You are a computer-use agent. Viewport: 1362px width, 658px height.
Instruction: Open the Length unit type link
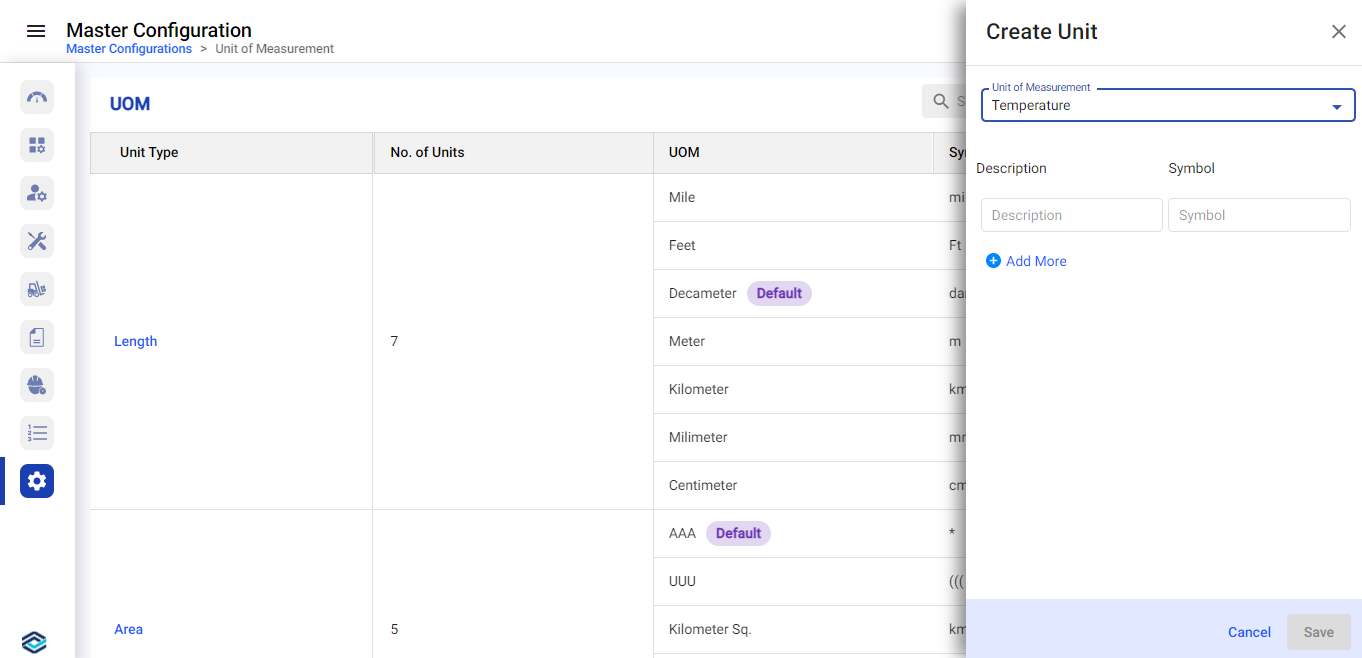coord(136,341)
